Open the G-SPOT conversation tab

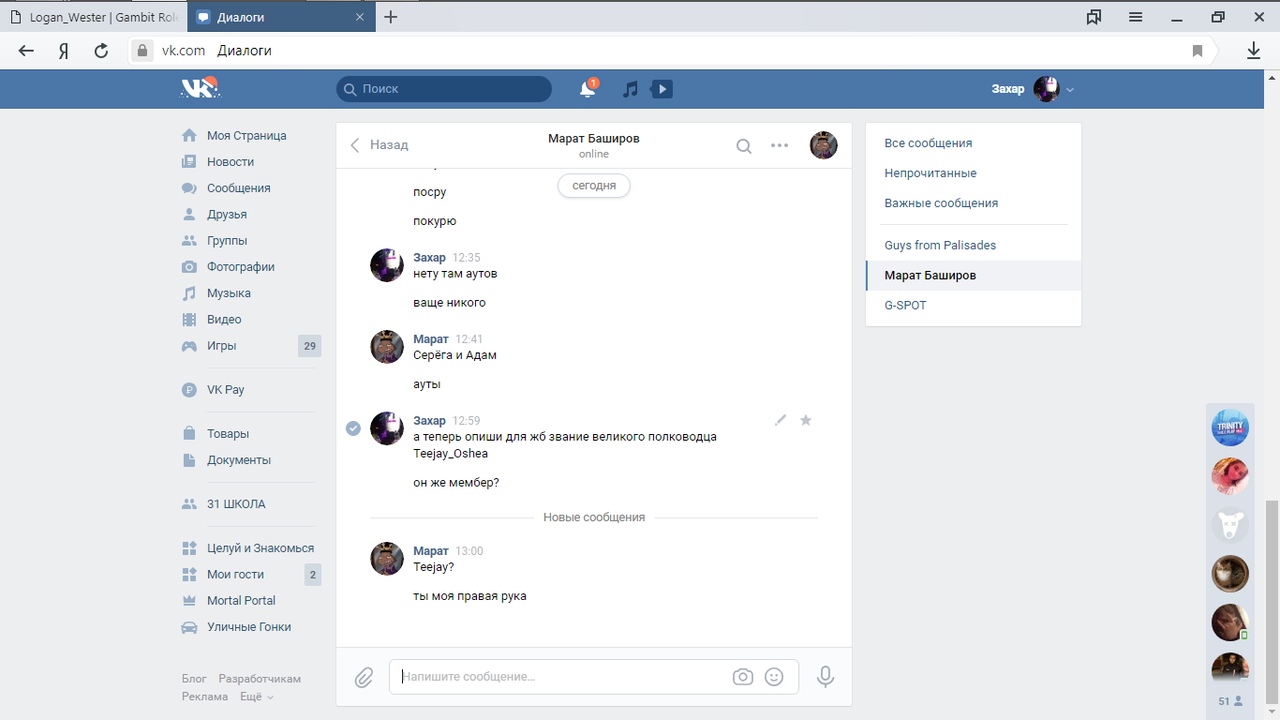(905, 305)
